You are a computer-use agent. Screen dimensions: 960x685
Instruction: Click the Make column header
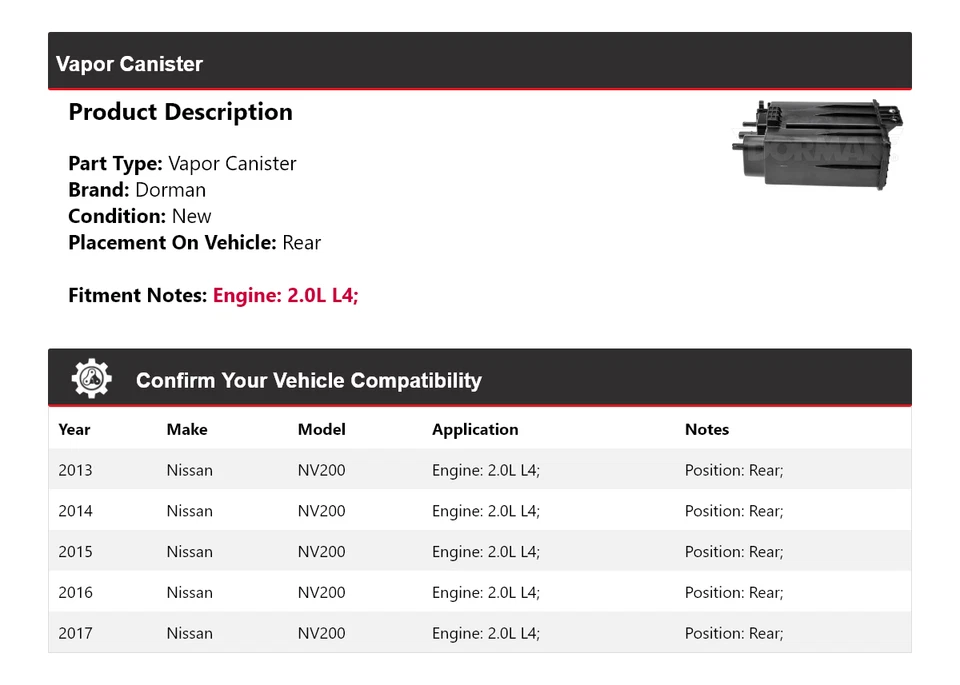[x=187, y=429]
